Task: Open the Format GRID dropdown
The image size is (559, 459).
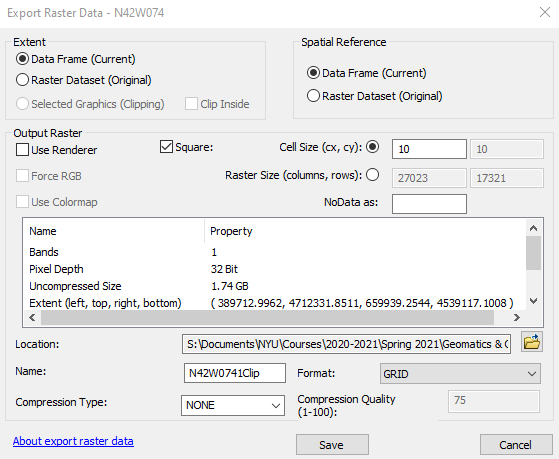Action: coord(460,373)
